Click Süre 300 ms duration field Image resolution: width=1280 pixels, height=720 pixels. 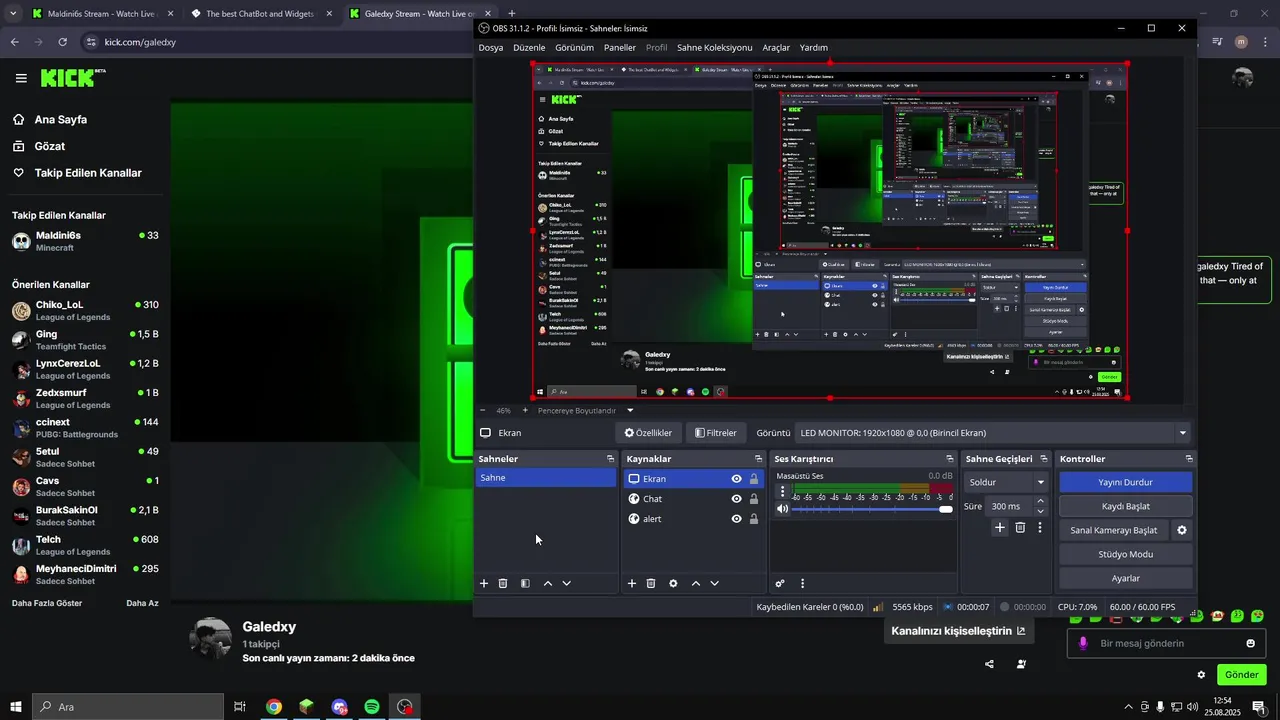point(1016,506)
